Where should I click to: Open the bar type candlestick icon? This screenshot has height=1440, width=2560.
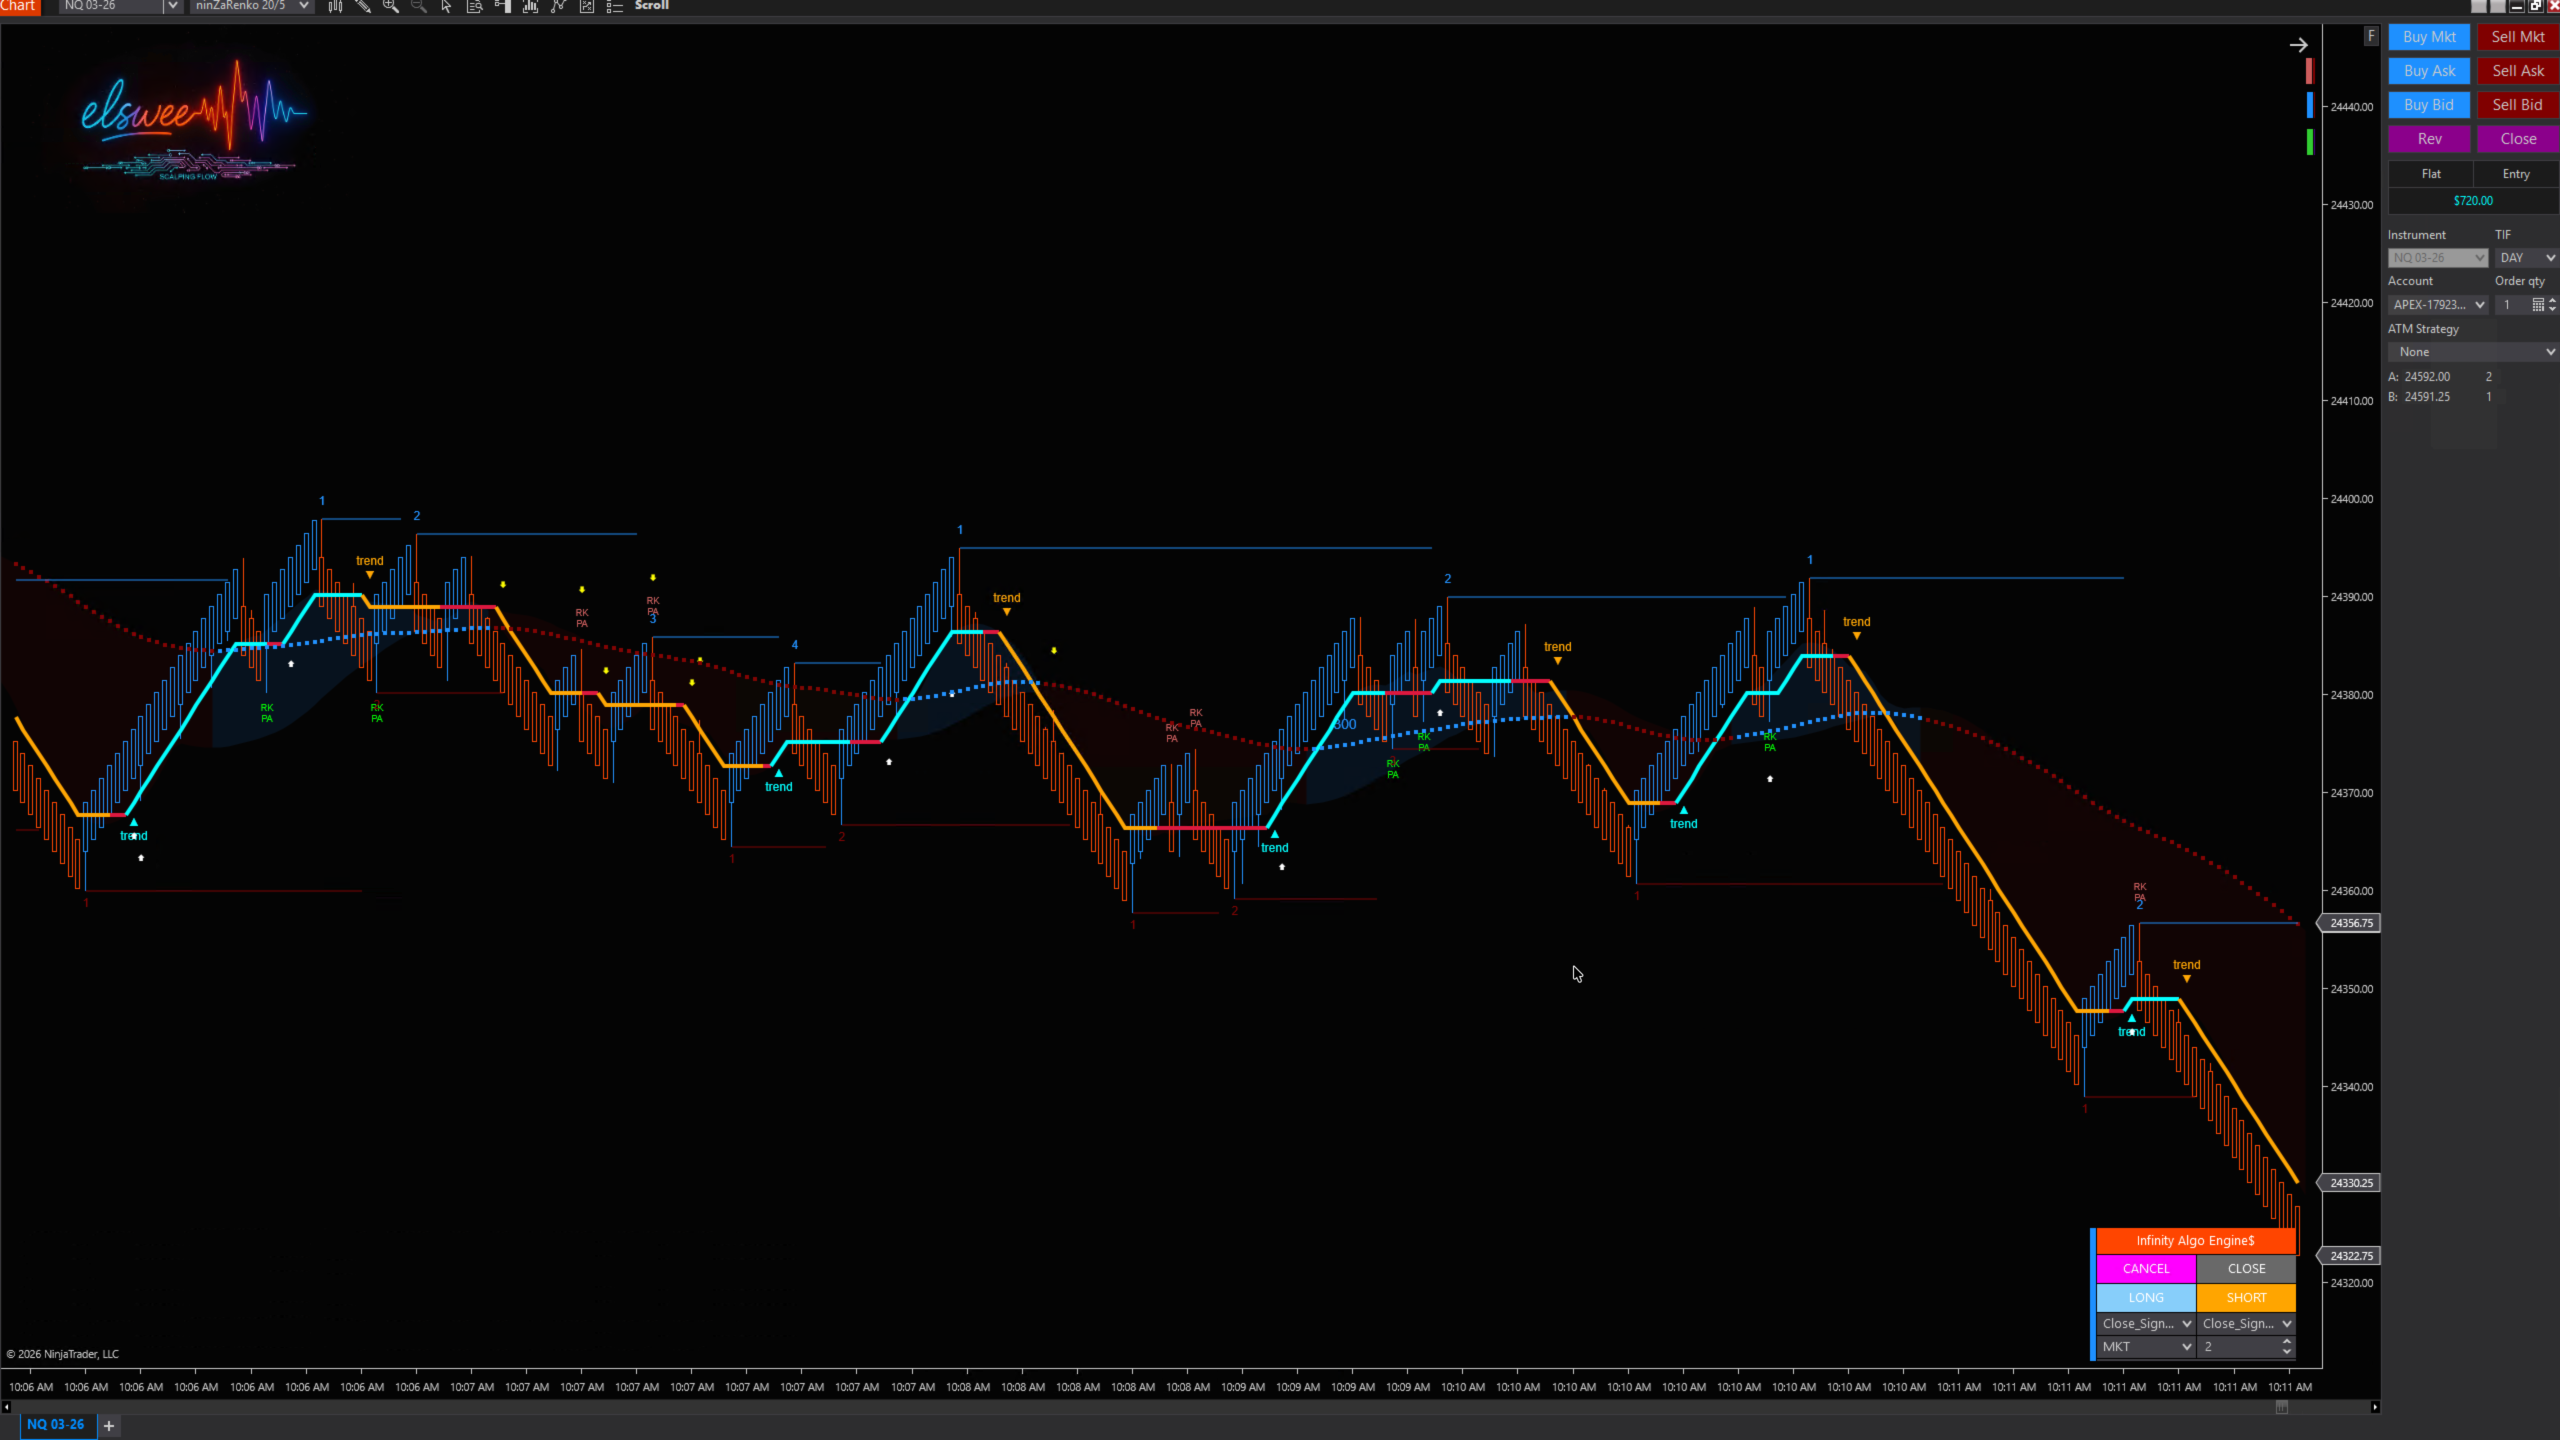coord(335,6)
